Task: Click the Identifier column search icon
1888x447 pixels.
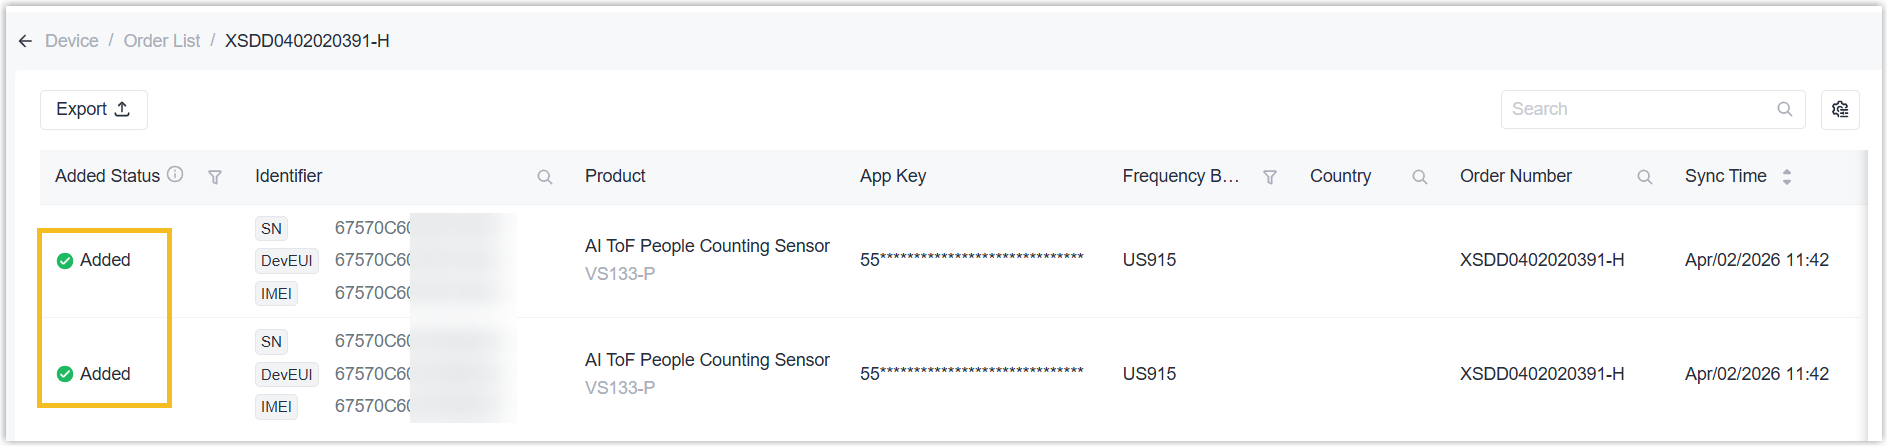Action: pyautogui.click(x=545, y=177)
